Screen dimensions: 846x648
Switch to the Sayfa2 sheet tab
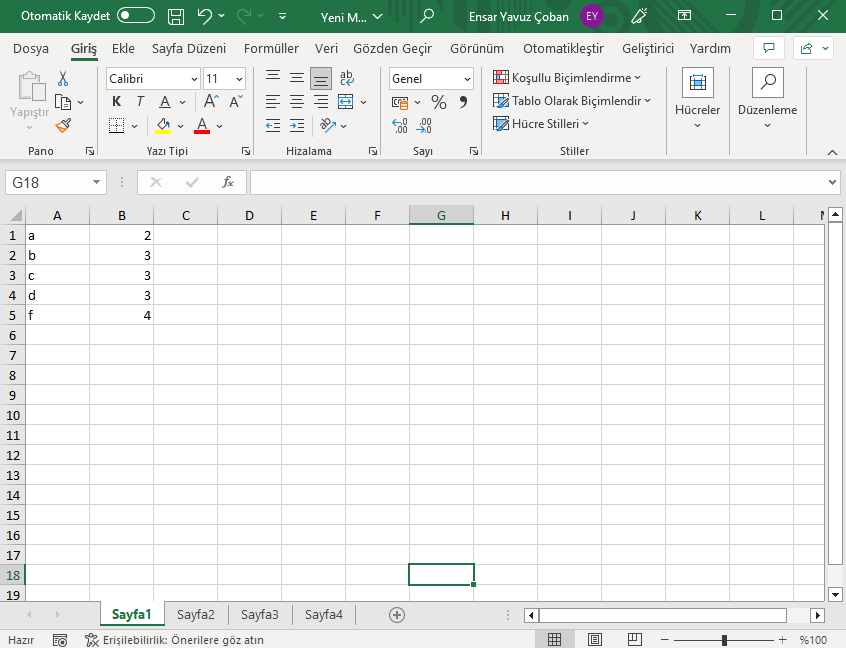pos(196,615)
